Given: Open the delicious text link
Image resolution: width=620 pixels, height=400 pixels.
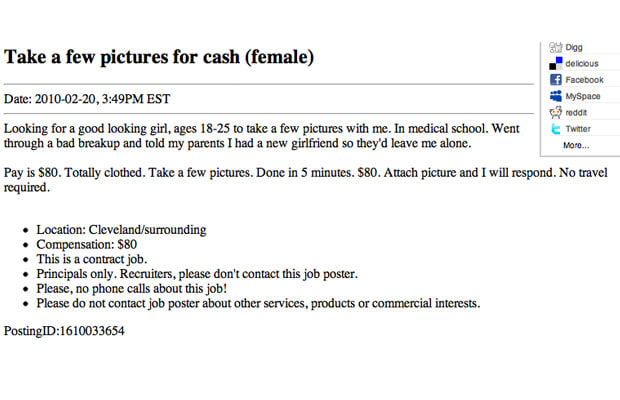Looking at the screenshot, I should [x=582, y=64].
